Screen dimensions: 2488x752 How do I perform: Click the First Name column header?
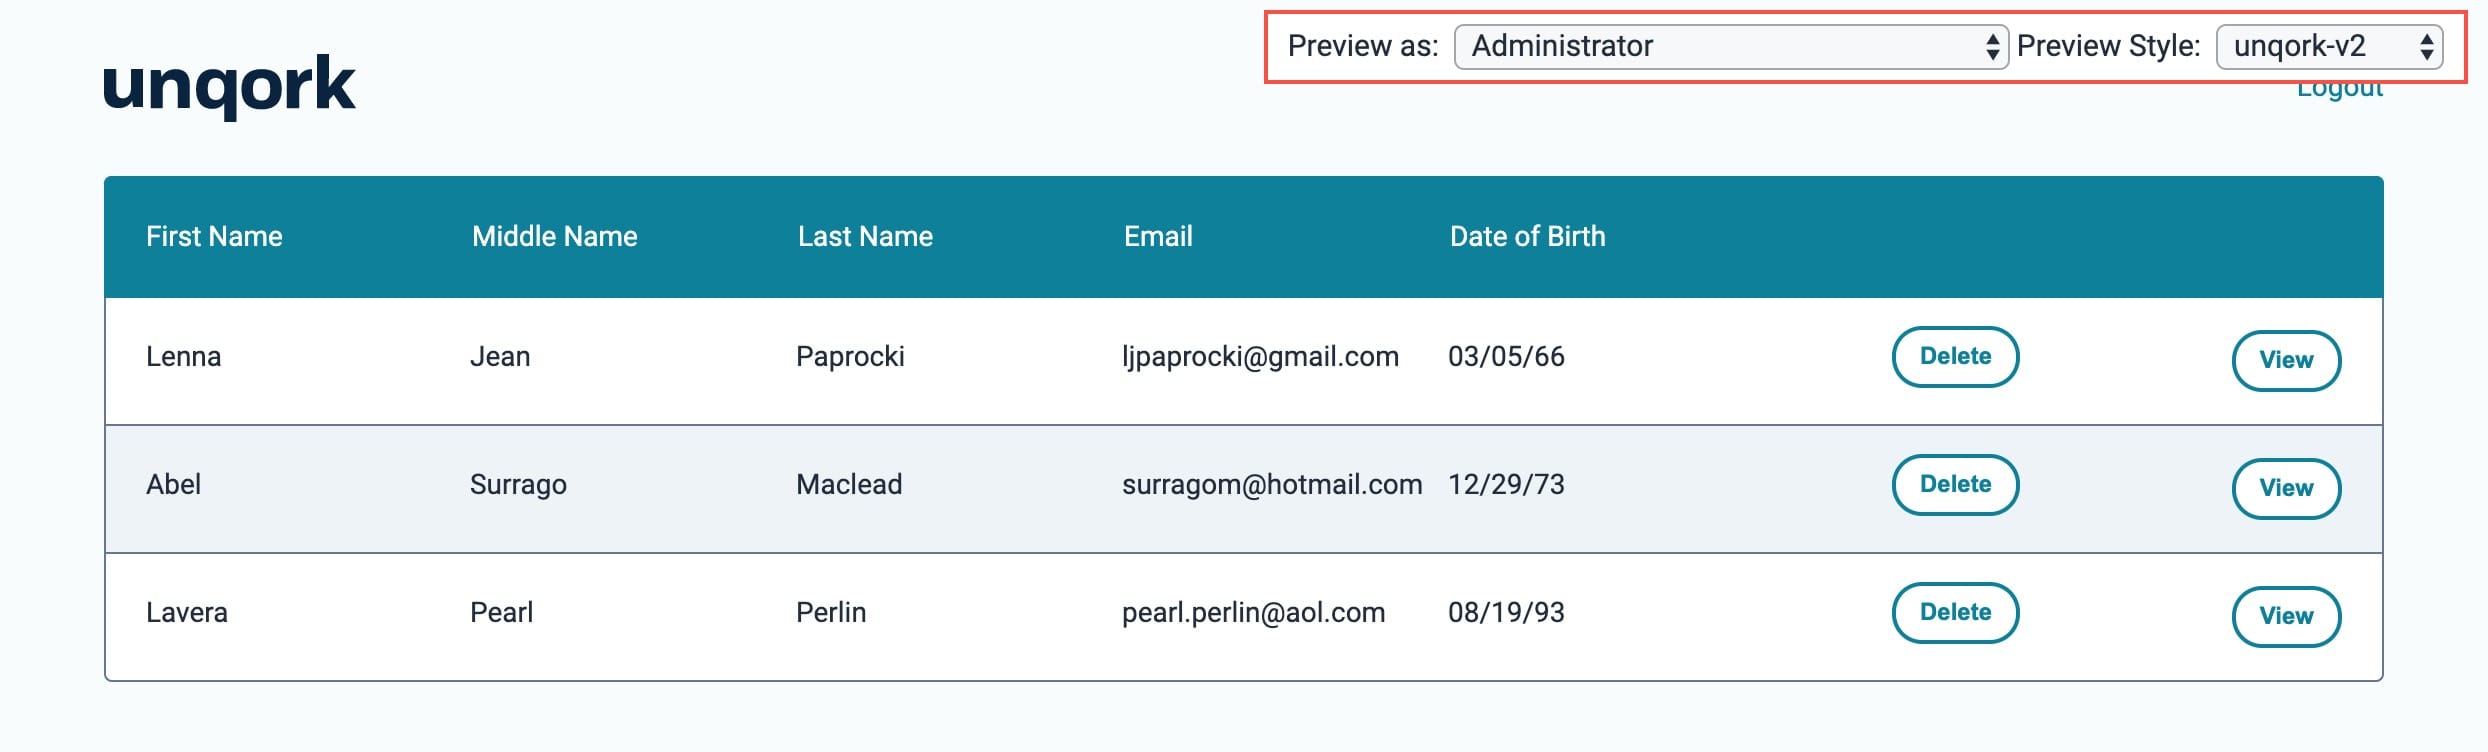point(214,236)
